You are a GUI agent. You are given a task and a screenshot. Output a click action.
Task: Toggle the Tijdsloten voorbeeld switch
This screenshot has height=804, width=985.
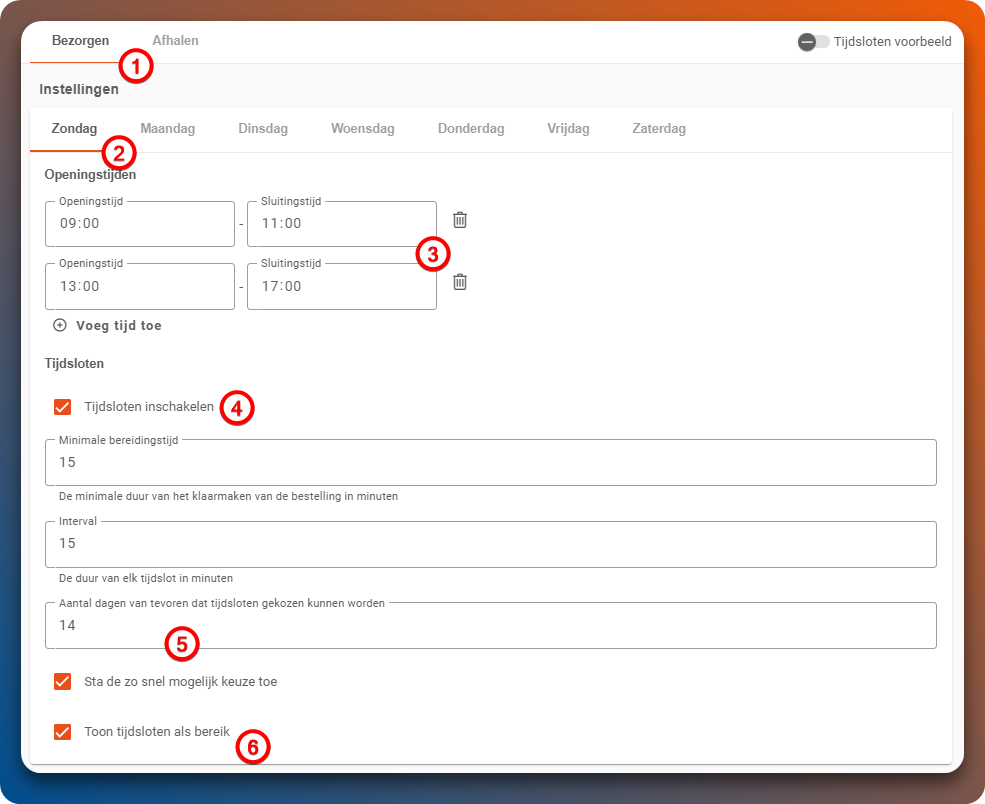(813, 42)
